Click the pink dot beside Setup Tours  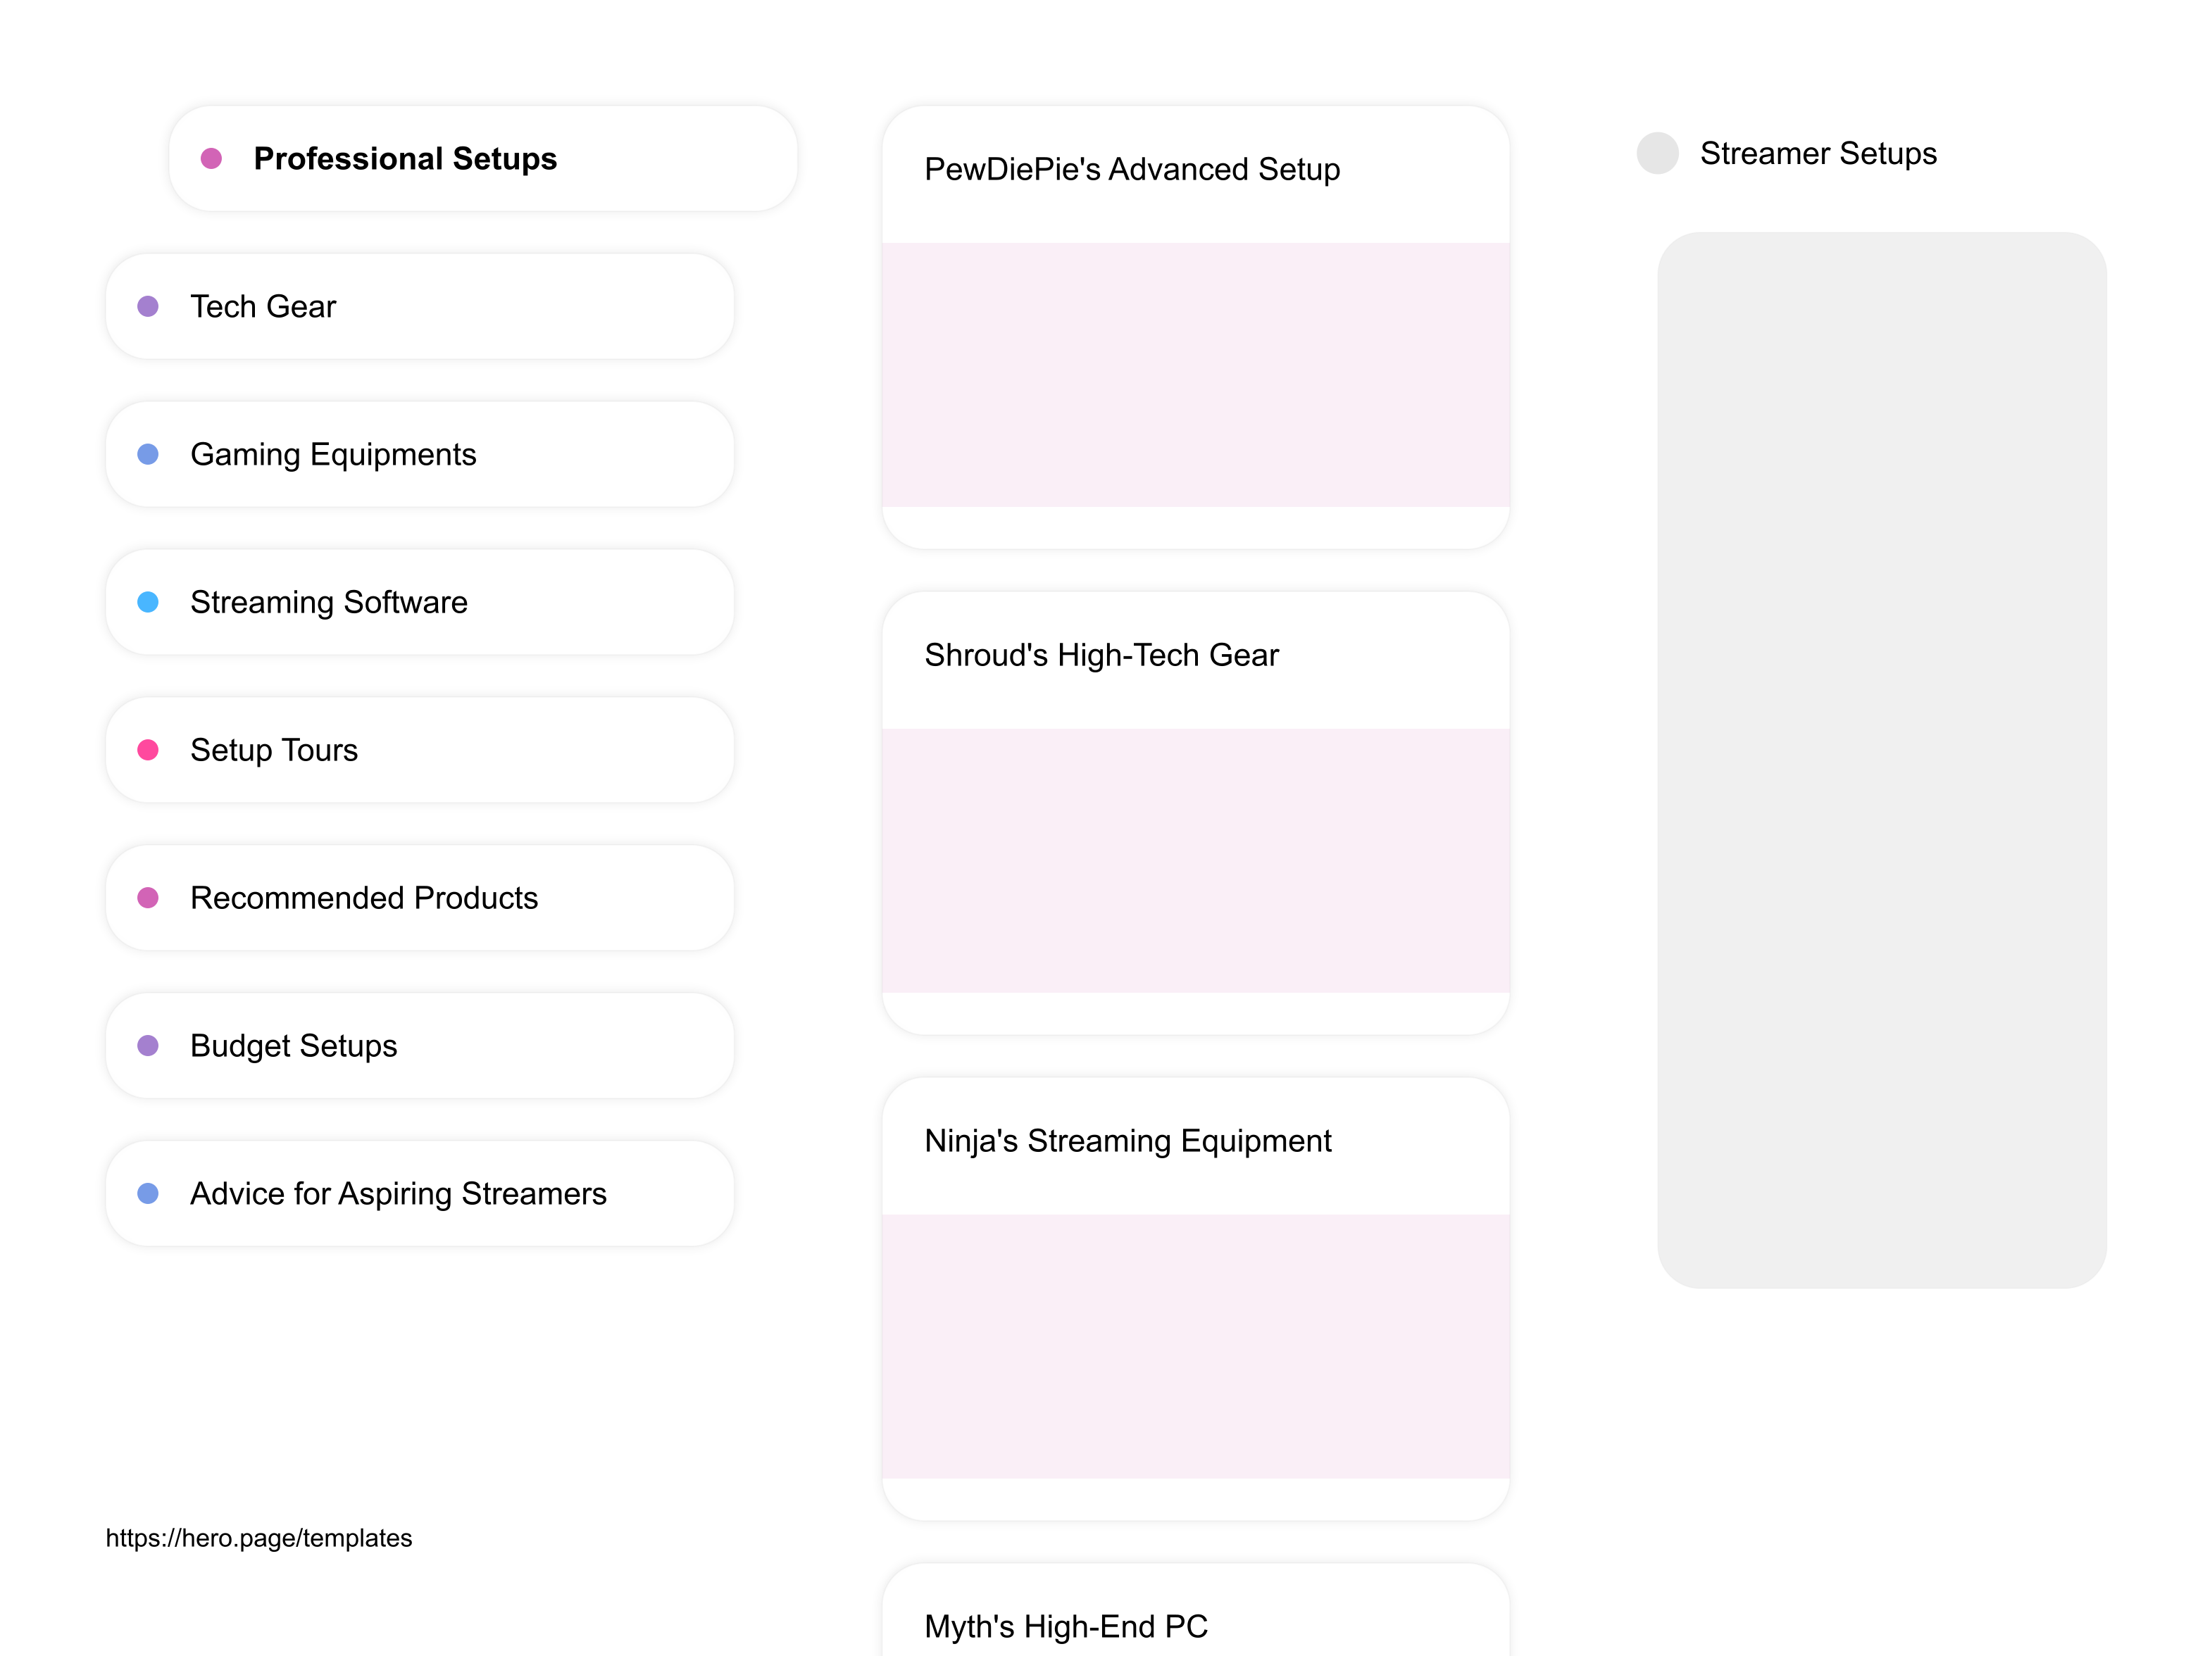click(x=150, y=750)
